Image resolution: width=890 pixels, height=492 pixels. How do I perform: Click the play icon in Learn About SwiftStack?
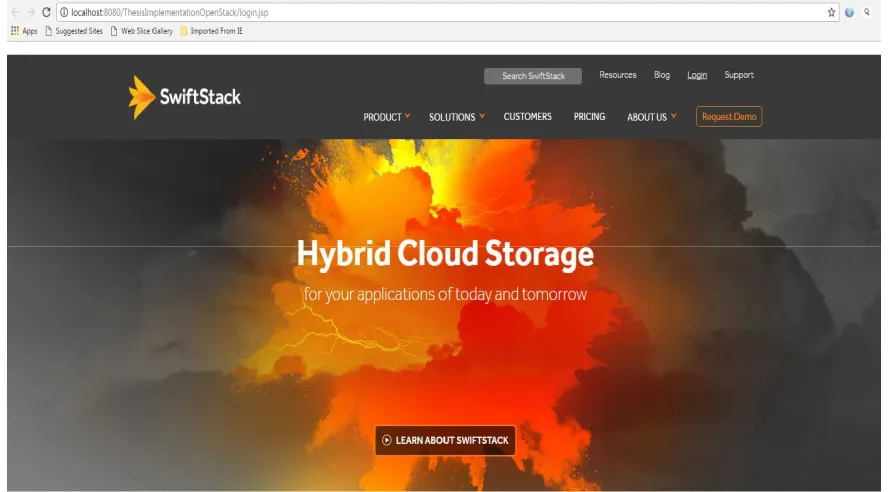click(387, 440)
